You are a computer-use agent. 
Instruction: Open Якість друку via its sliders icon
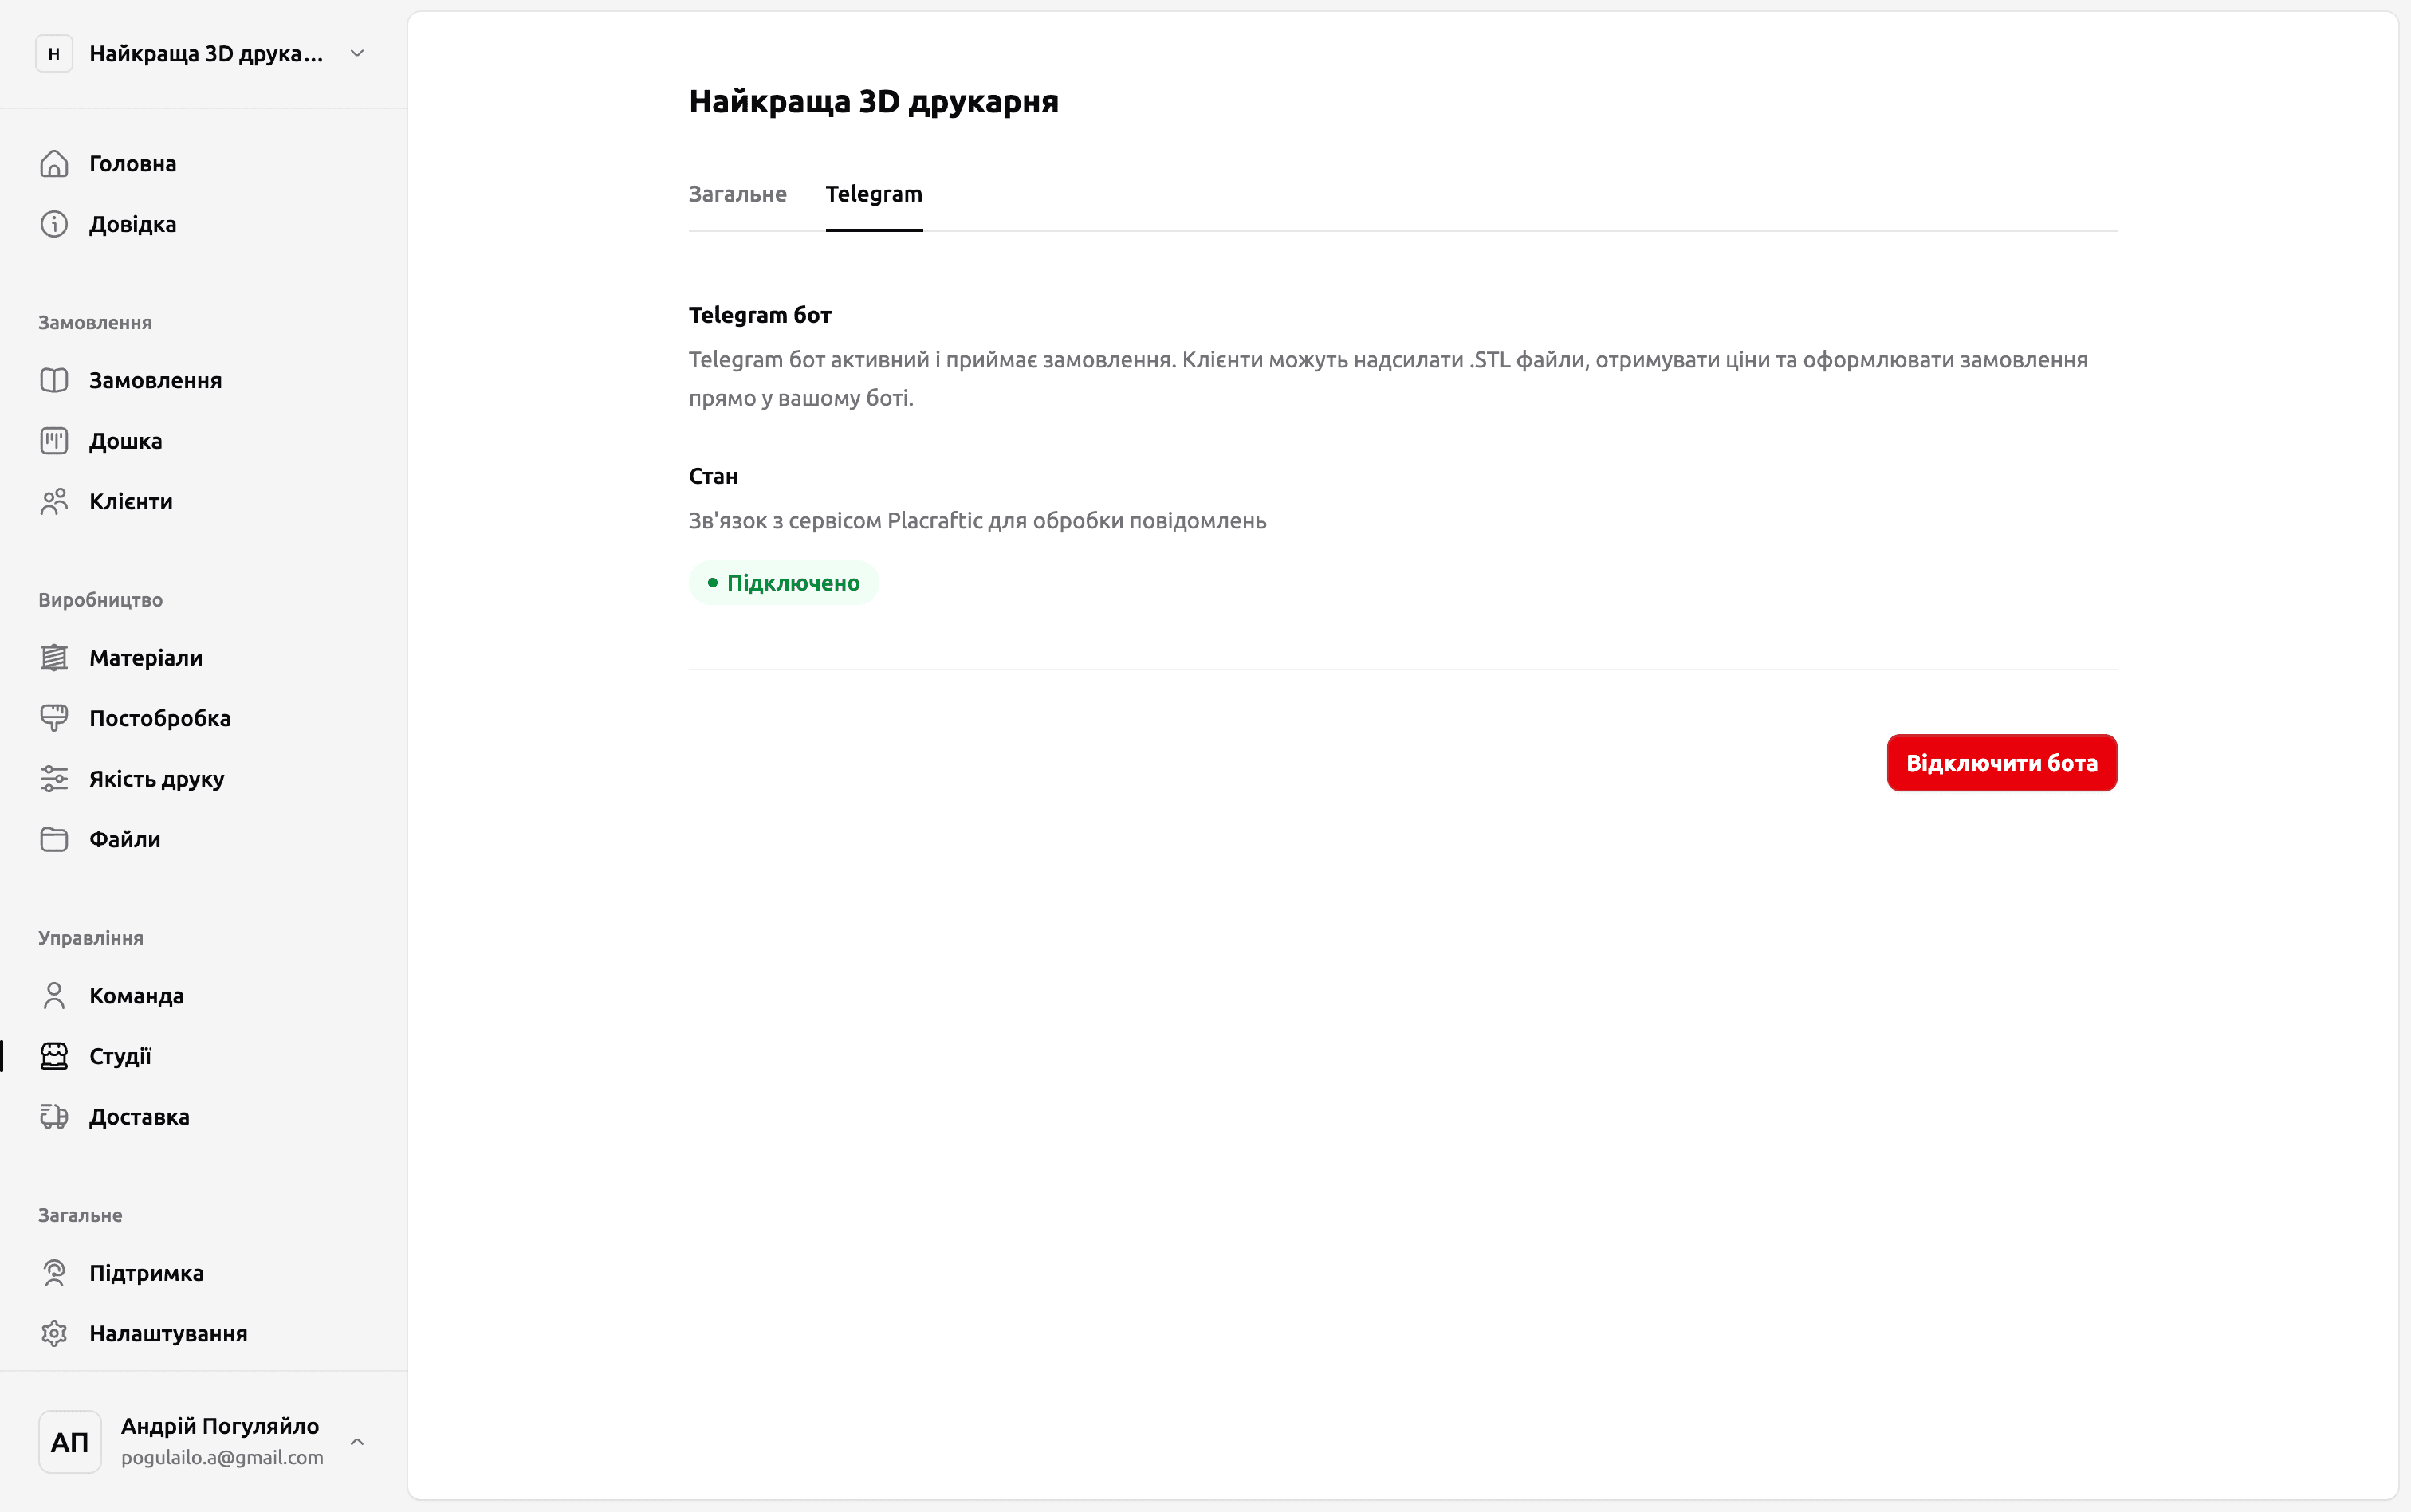pos(54,779)
